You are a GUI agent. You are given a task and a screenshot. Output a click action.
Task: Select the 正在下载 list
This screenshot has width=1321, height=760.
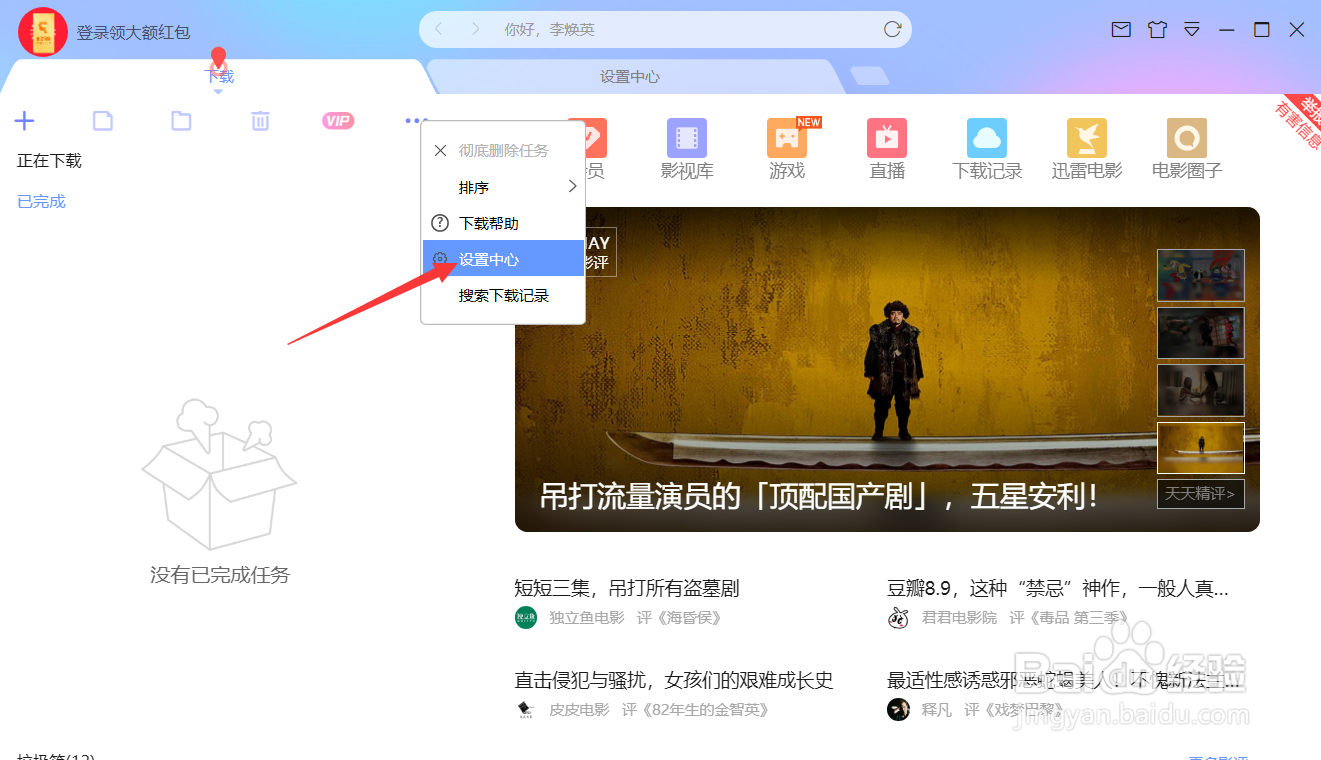(49, 161)
